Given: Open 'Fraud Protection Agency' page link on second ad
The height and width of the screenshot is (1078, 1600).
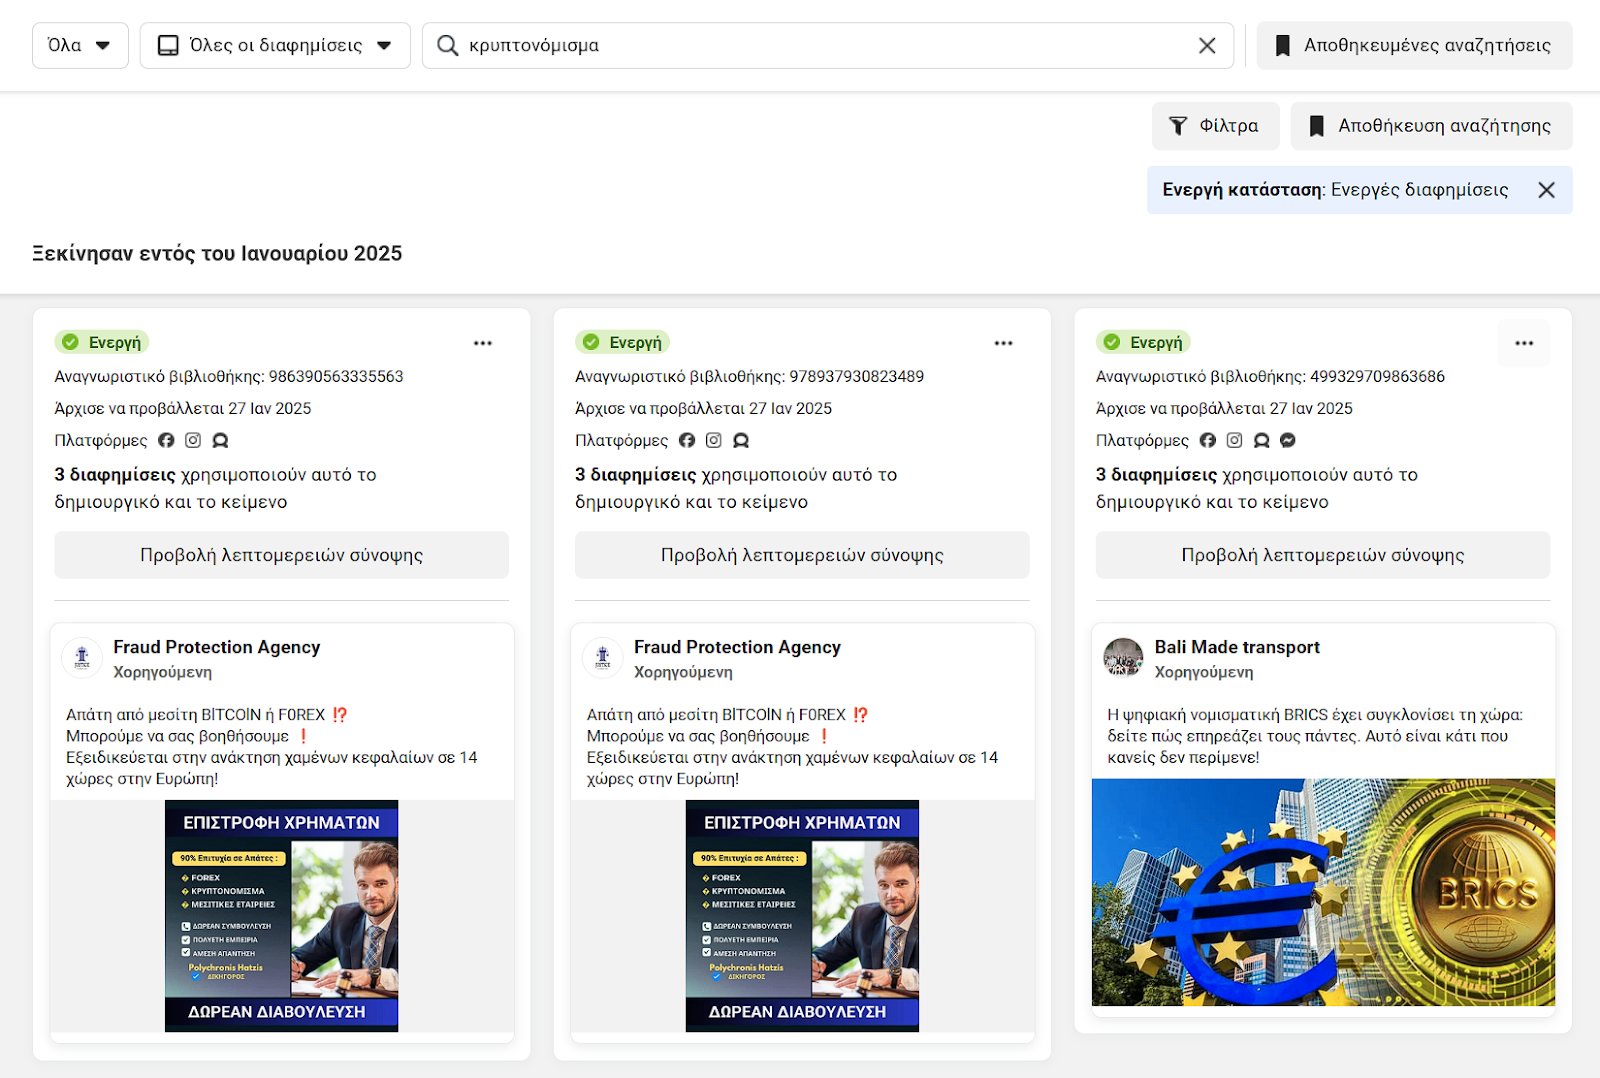Looking at the screenshot, I should [737, 647].
